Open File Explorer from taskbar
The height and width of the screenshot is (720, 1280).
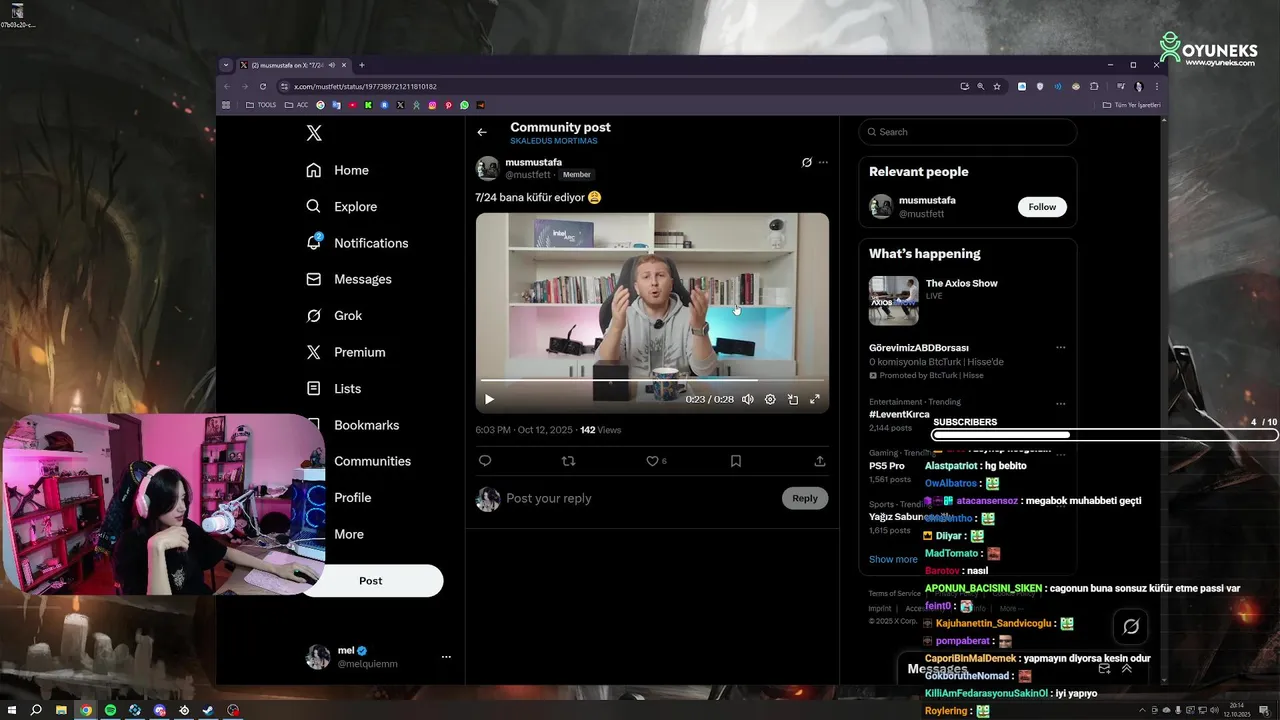61,710
